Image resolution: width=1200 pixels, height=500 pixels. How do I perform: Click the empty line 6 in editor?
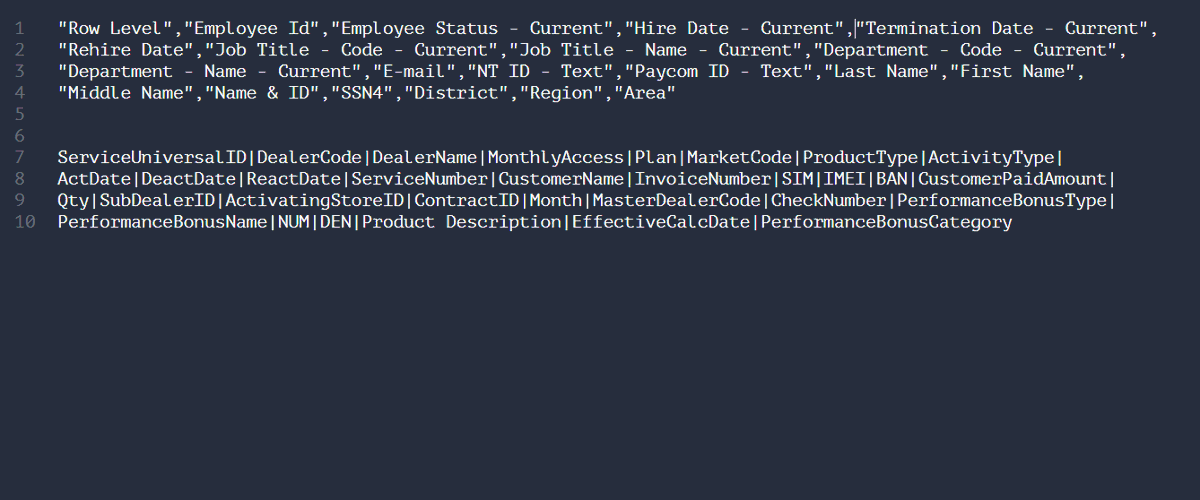pyautogui.click(x=600, y=136)
